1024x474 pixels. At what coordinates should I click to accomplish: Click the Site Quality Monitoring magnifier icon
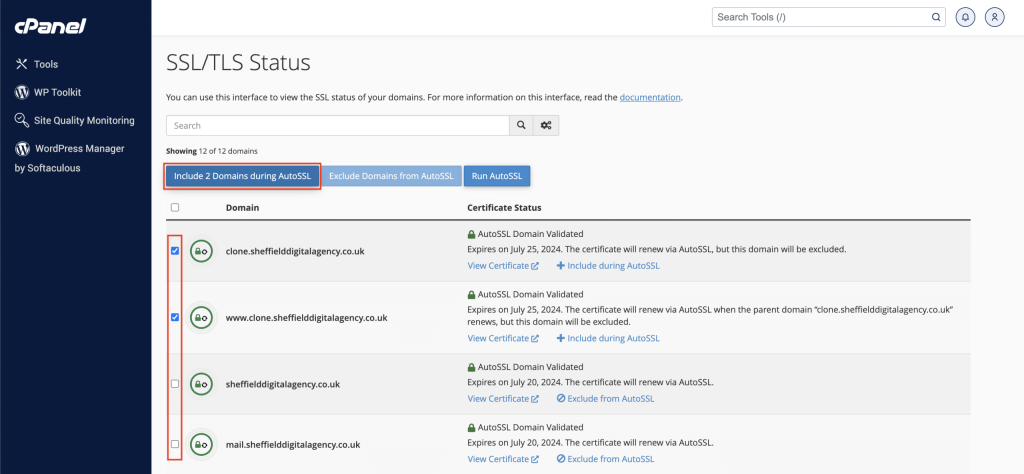[22, 120]
